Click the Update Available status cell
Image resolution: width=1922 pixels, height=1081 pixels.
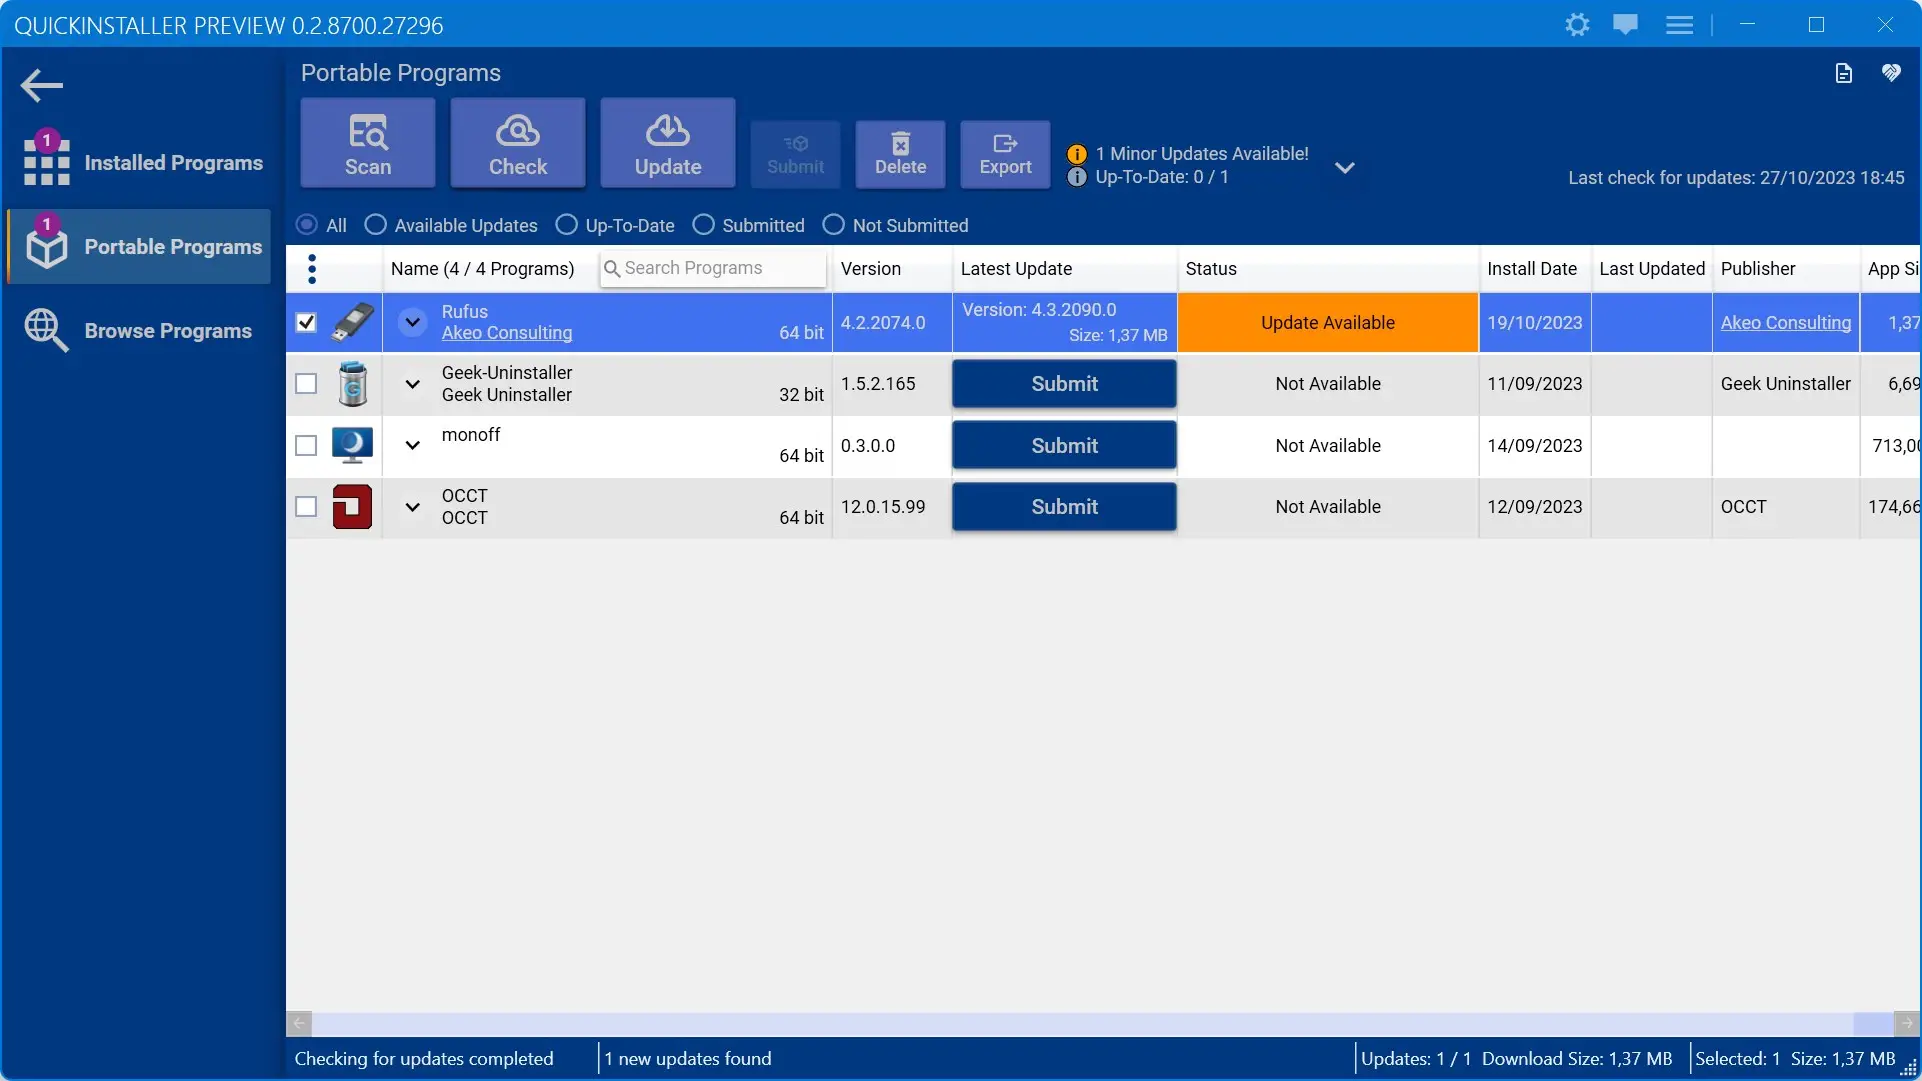1328,322
